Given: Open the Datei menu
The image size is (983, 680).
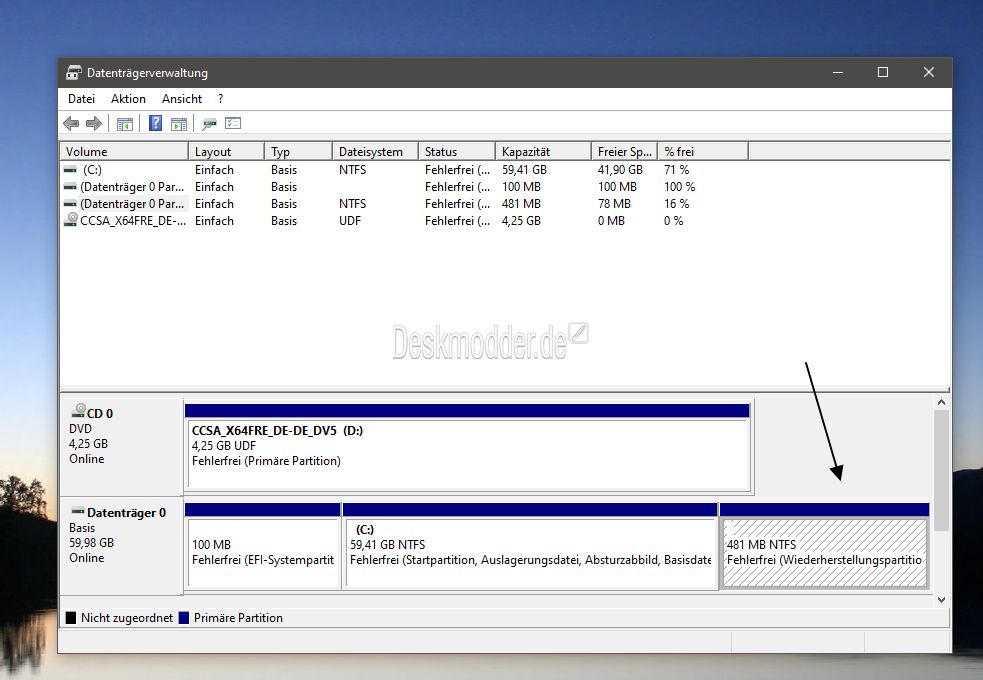Looking at the screenshot, I should pos(81,99).
